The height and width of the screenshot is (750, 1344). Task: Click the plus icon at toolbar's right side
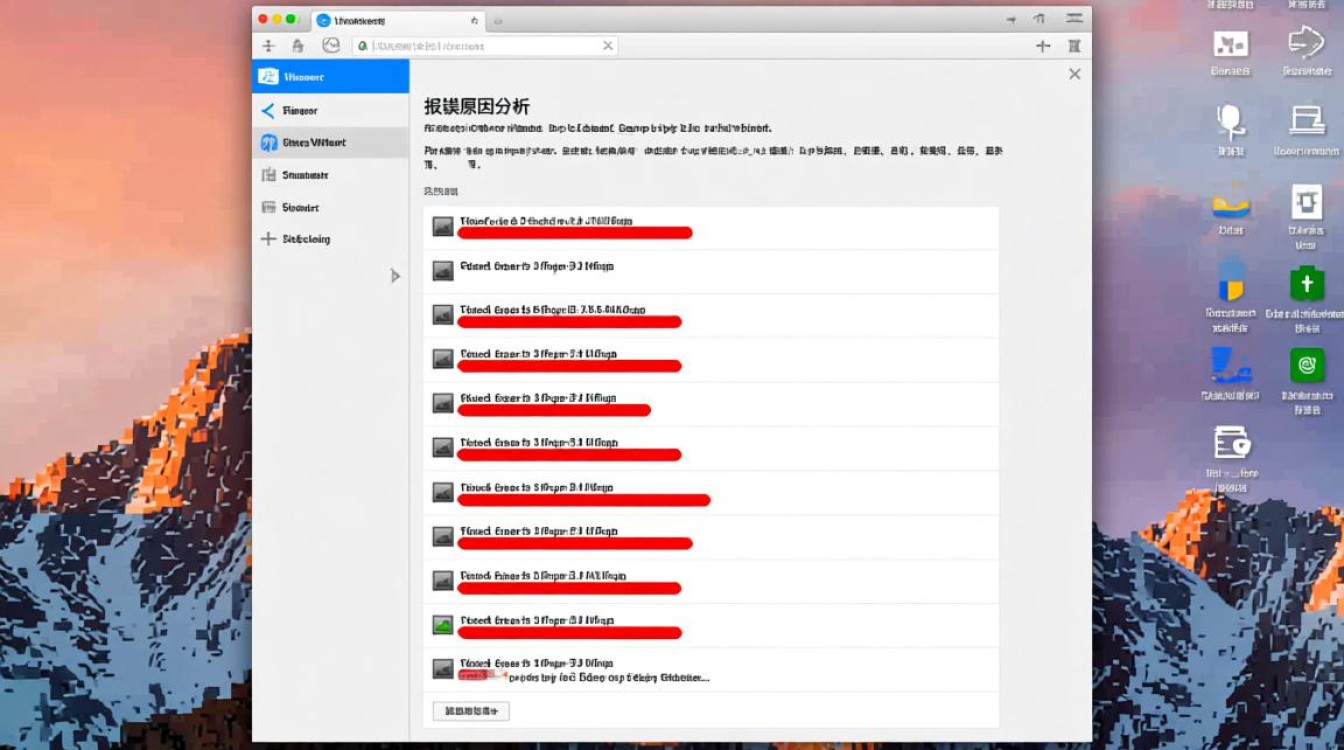[x=1043, y=46]
